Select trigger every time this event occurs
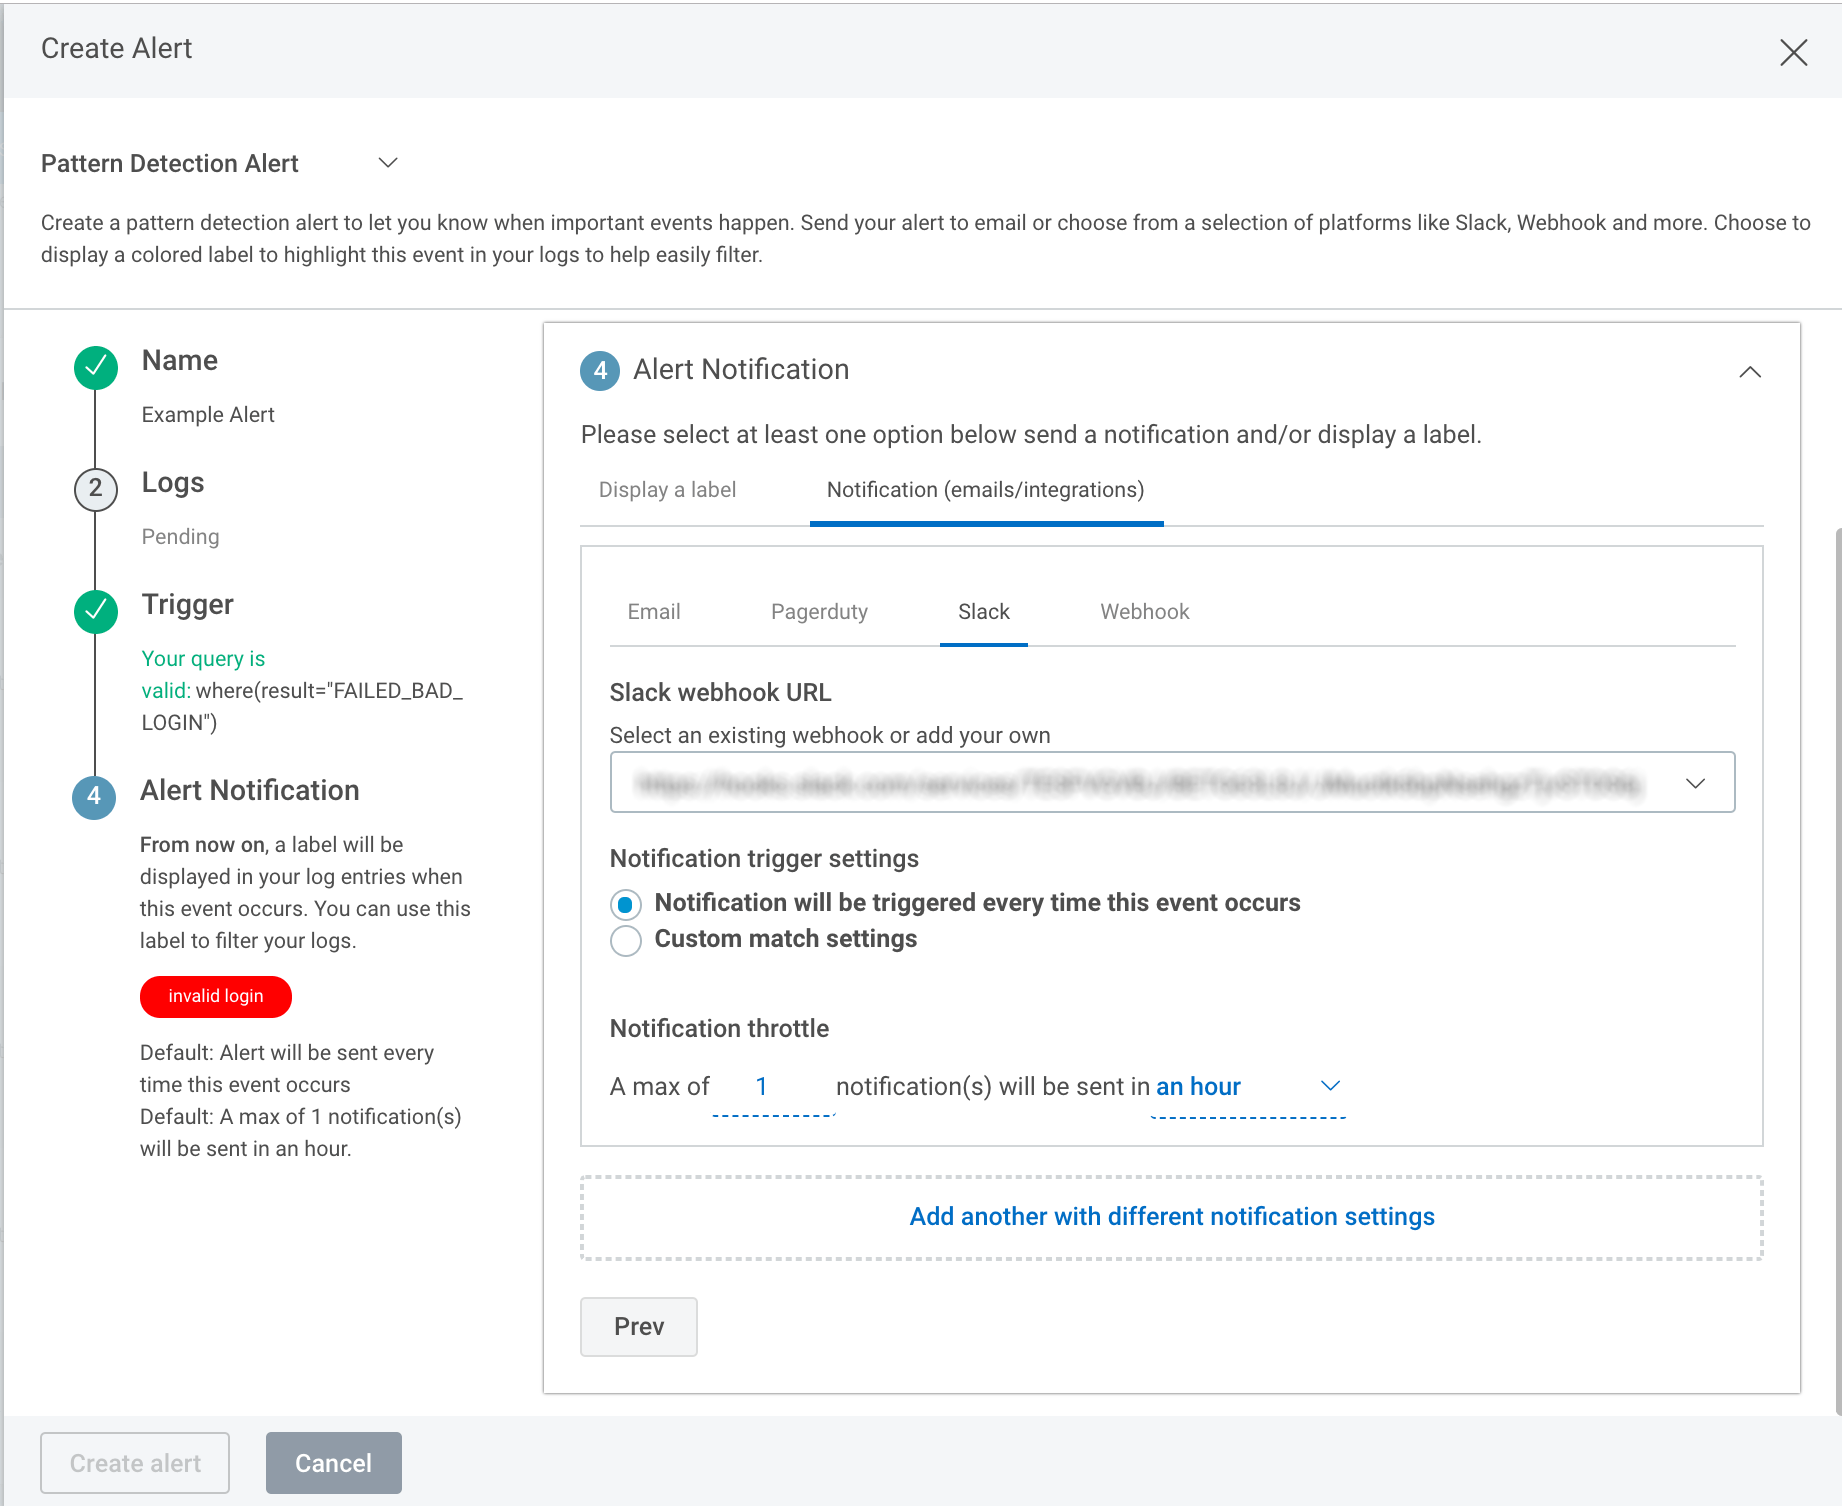Viewport: 1842px width, 1506px height. pos(626,905)
